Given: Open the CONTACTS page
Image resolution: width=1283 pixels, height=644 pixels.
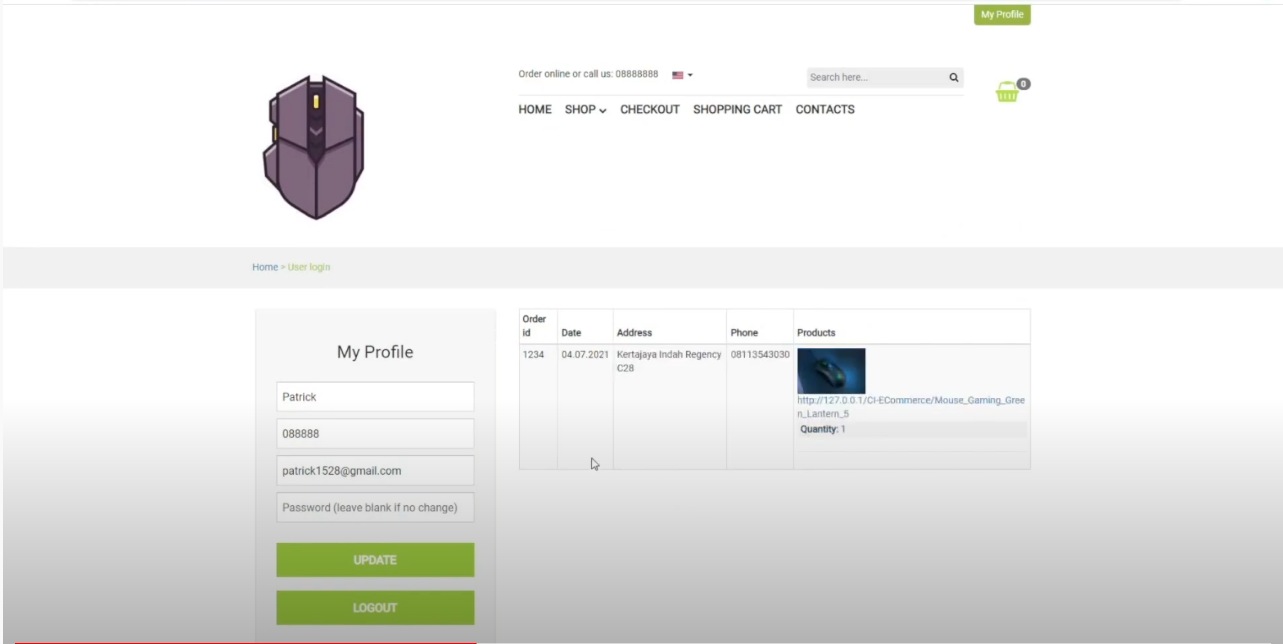Looking at the screenshot, I should 825,110.
